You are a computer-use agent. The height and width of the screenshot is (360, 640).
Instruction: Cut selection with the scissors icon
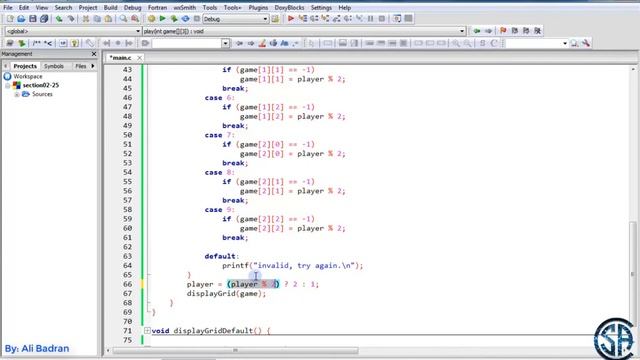(x=86, y=19)
